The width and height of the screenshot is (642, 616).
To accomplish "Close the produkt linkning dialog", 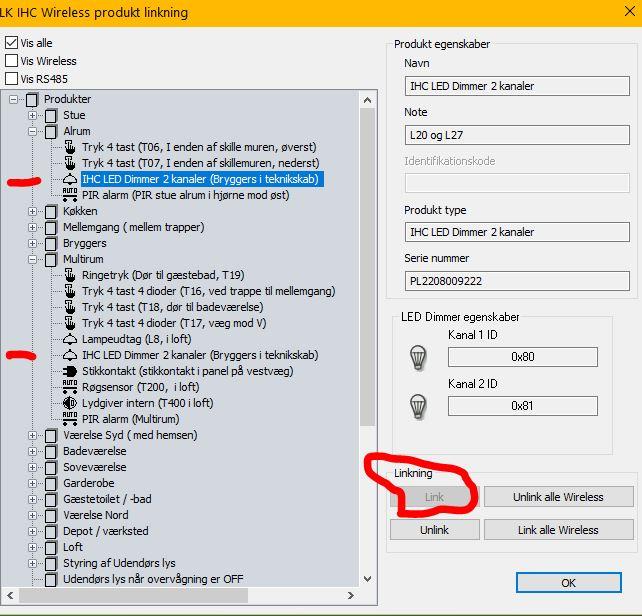I will 630,11.
